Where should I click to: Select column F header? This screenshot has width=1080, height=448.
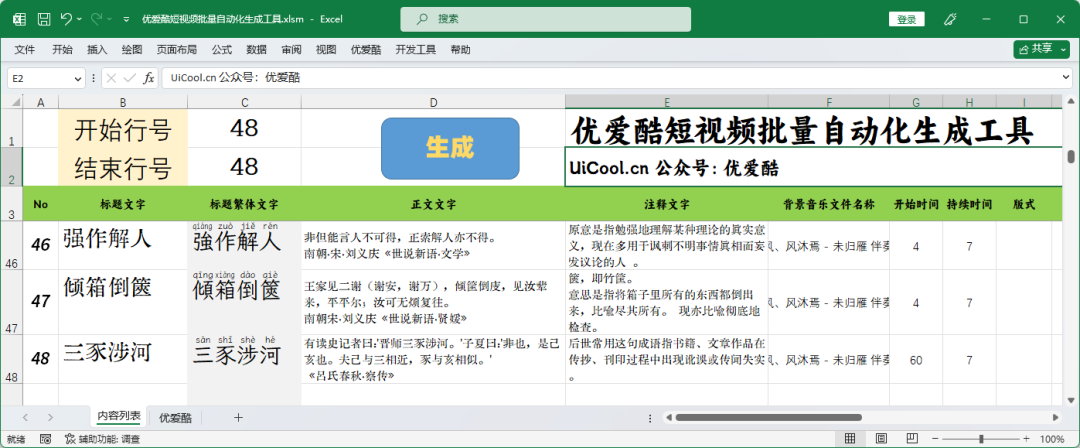pyautogui.click(x=829, y=102)
